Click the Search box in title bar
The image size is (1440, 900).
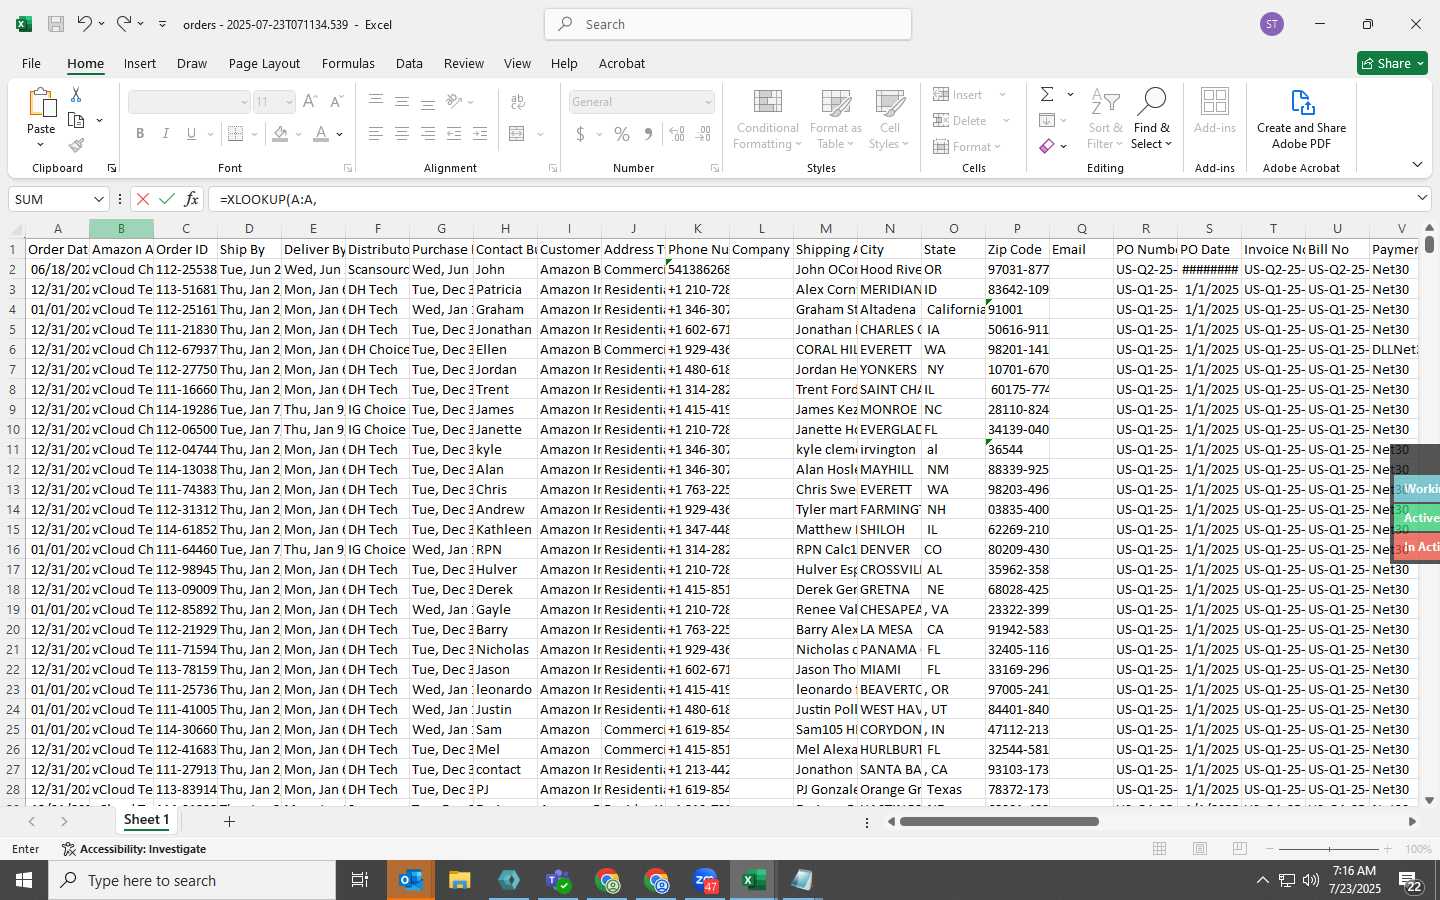[728, 24]
